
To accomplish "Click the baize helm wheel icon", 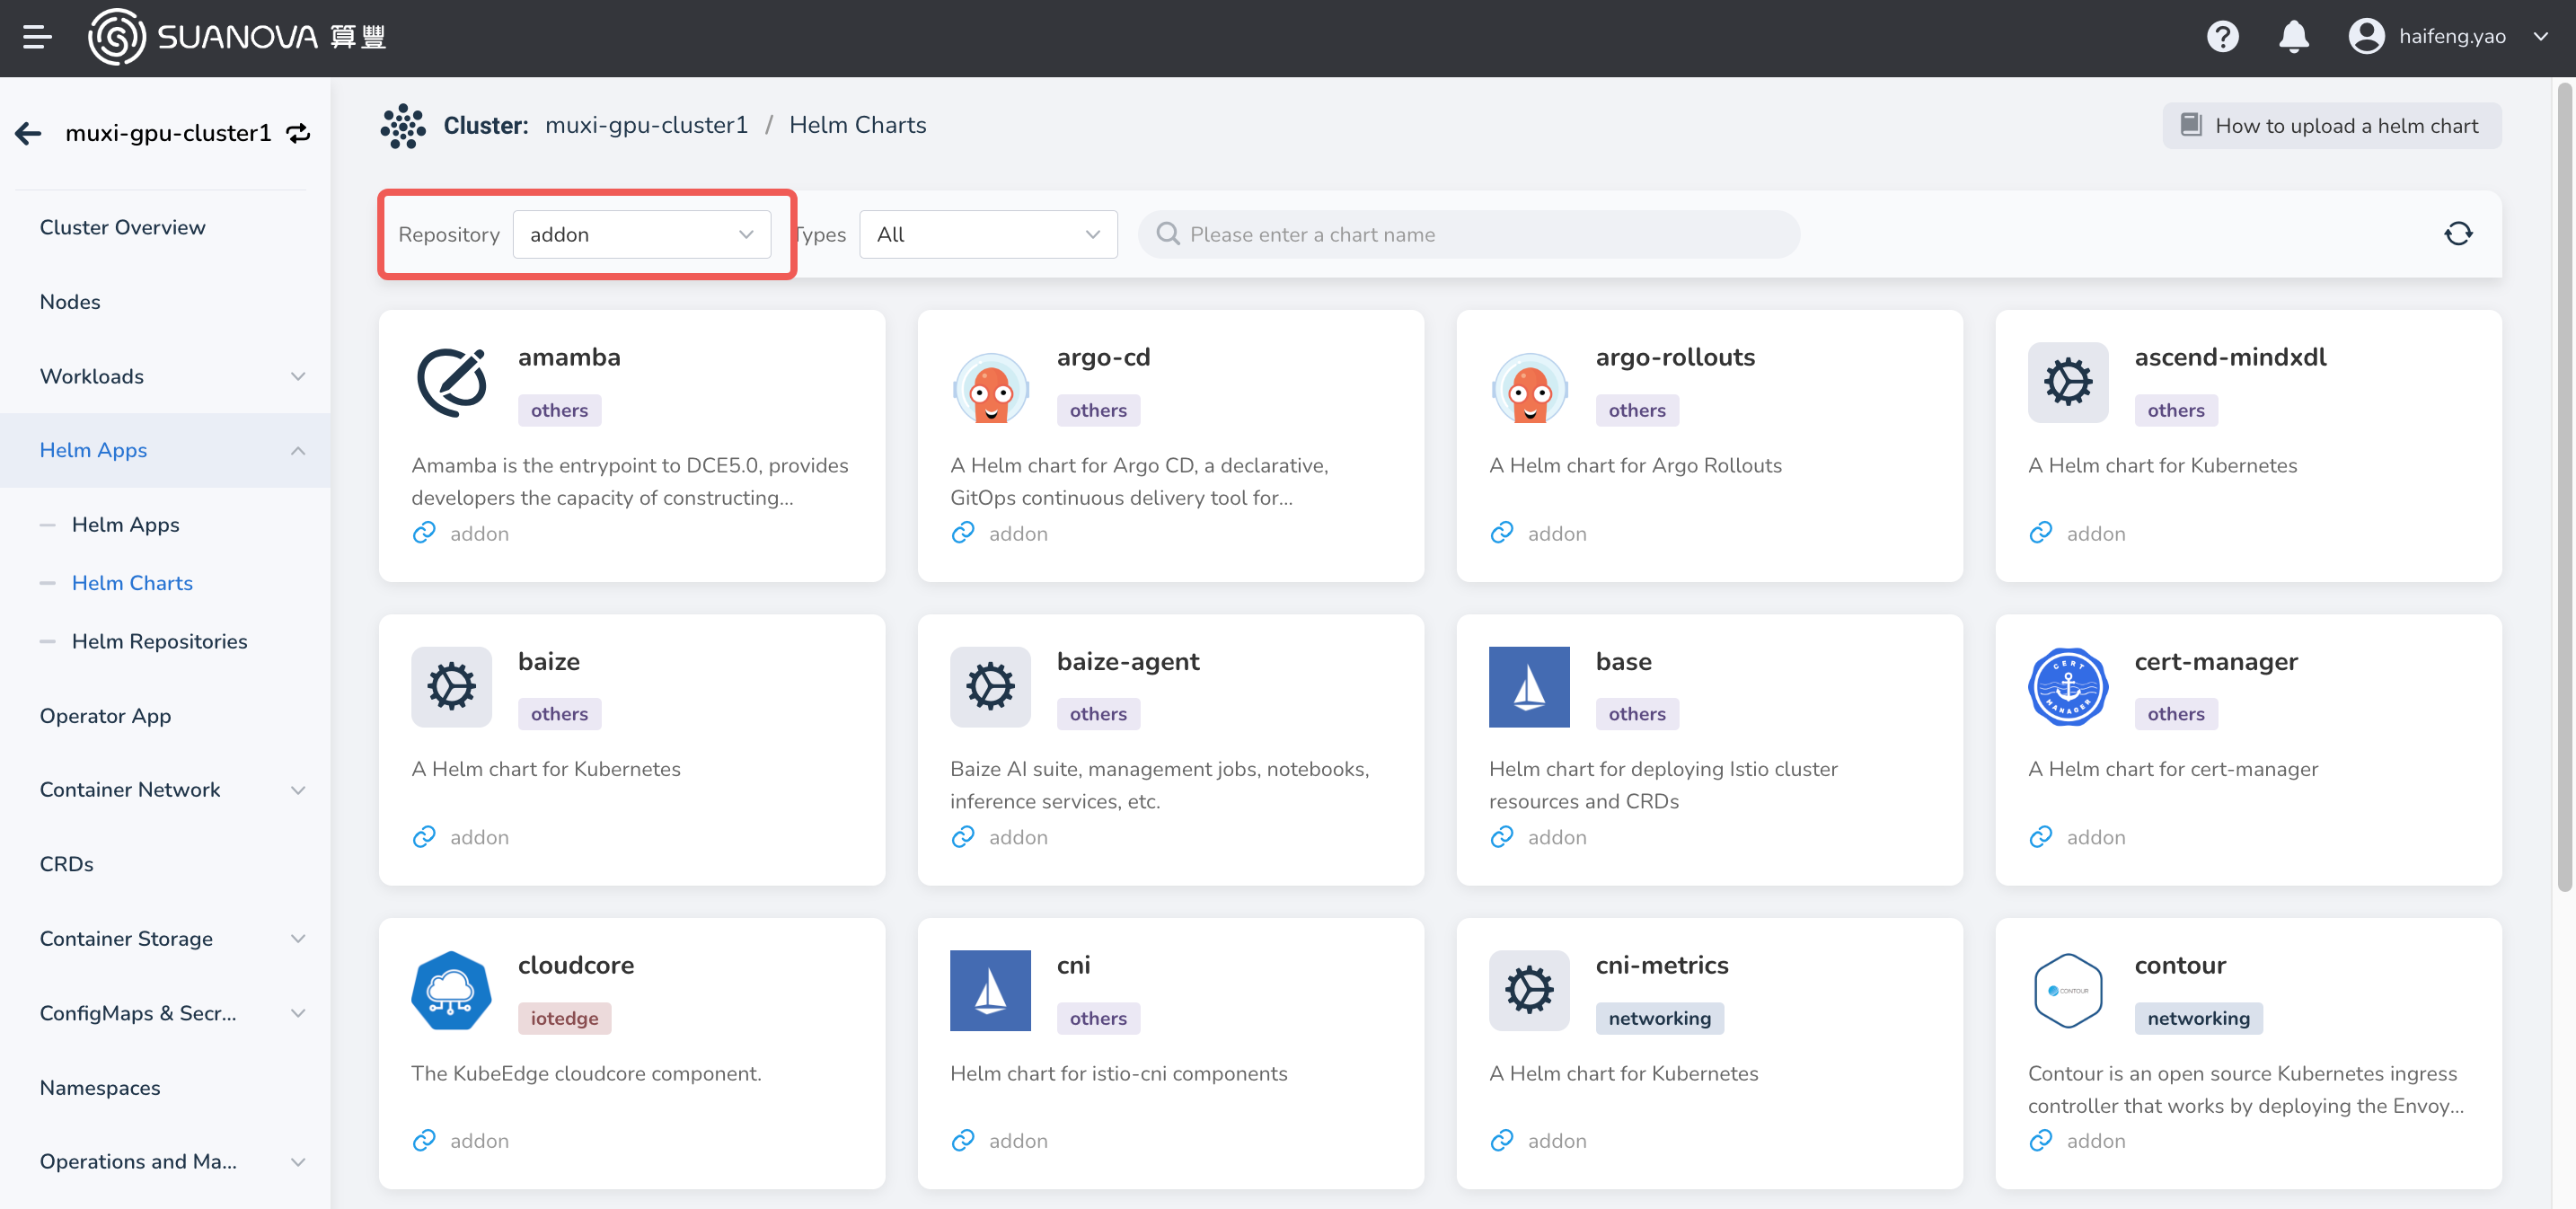I will [x=451, y=687].
